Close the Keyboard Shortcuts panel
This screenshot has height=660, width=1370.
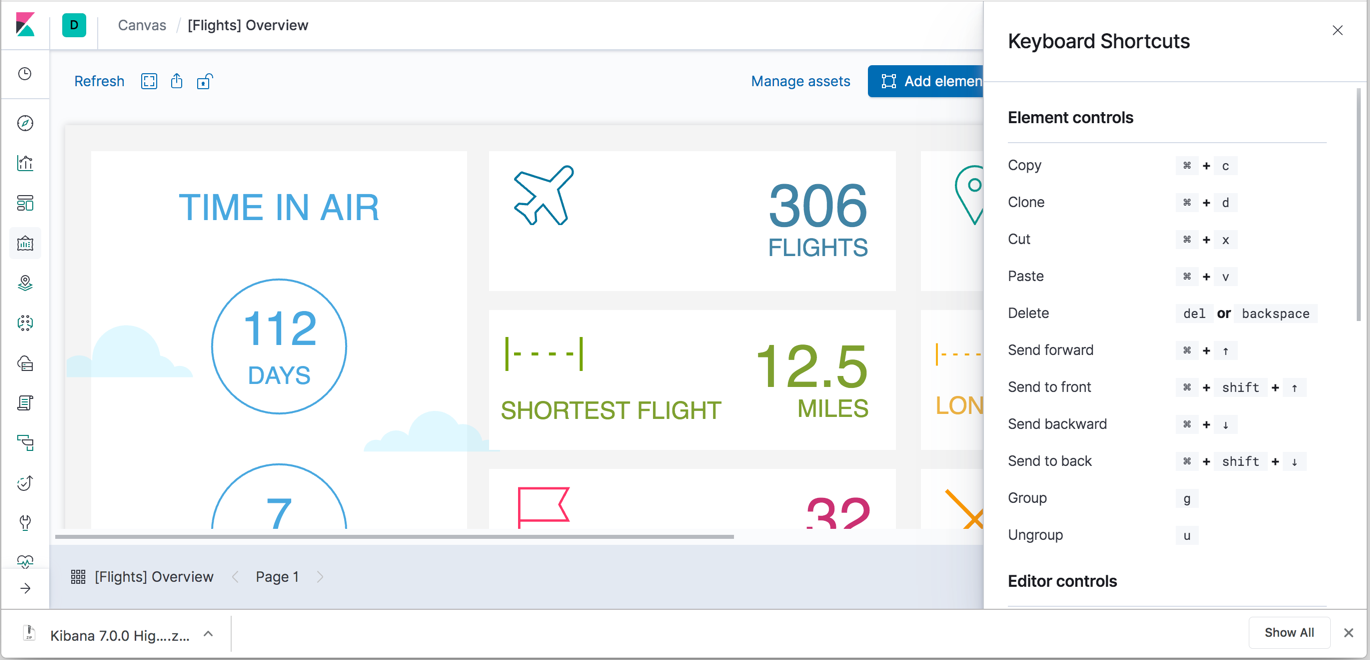pos(1337,30)
